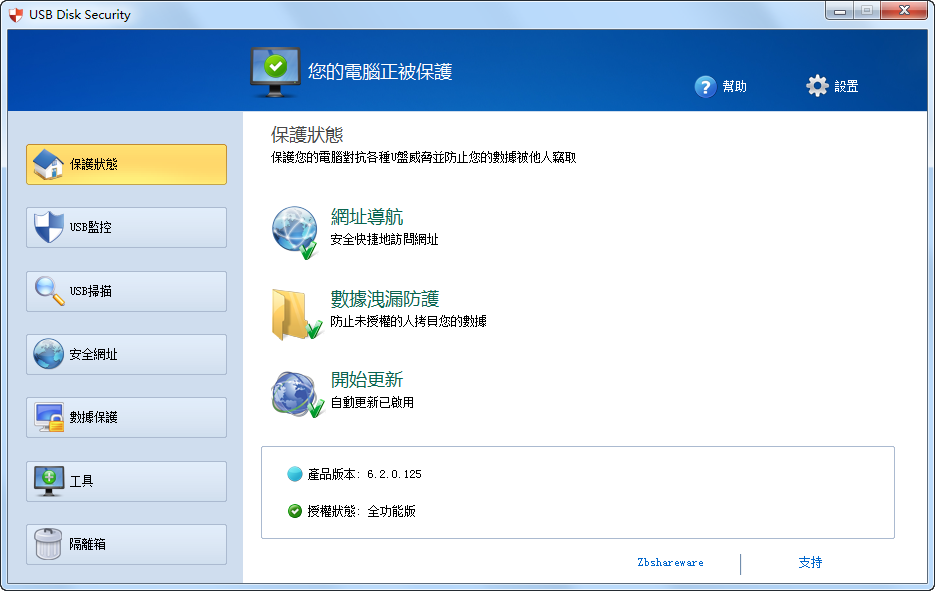Screen dimensions: 935x591
Task: Select the 數據保護 sidebar item
Action: tap(126, 417)
